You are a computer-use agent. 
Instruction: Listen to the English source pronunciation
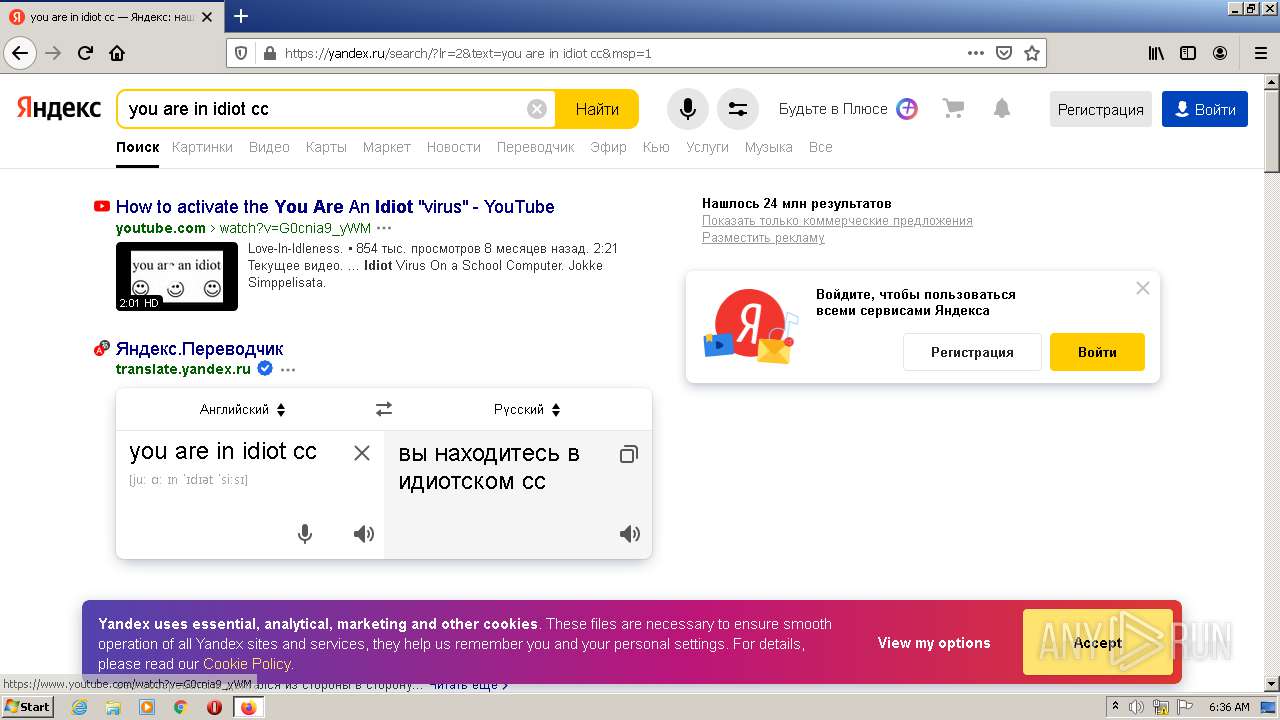point(364,534)
